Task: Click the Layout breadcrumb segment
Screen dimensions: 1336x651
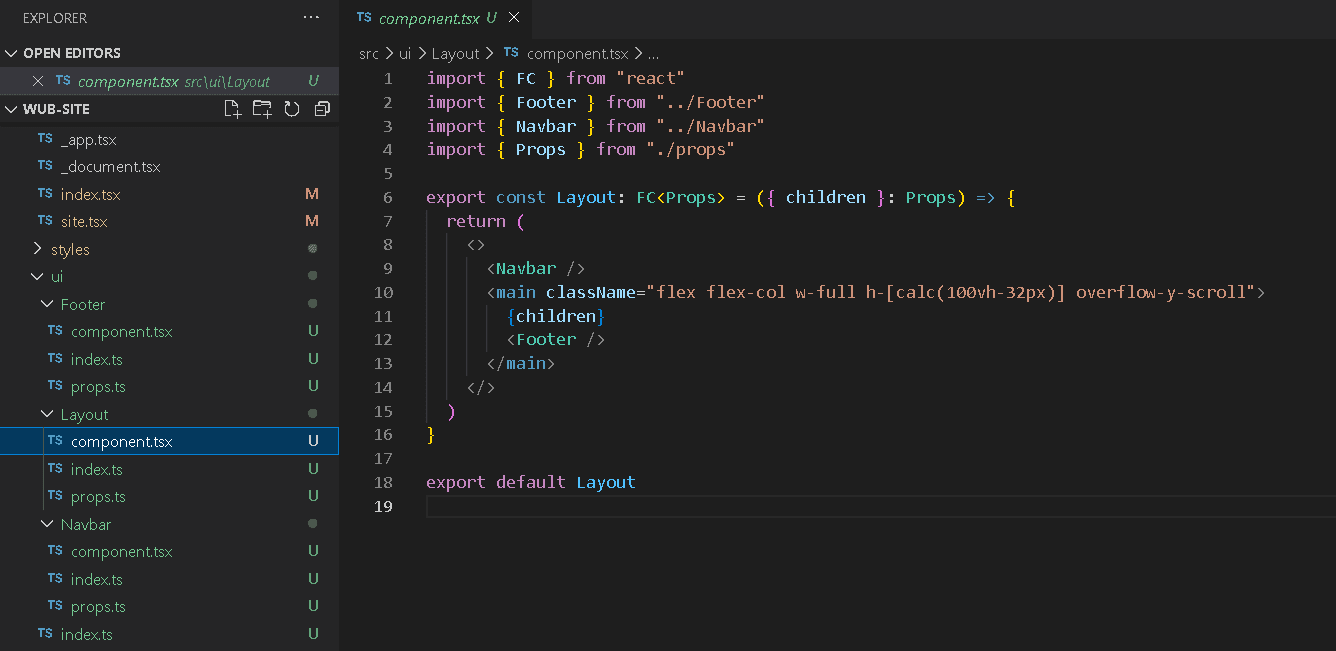Action: click(455, 54)
